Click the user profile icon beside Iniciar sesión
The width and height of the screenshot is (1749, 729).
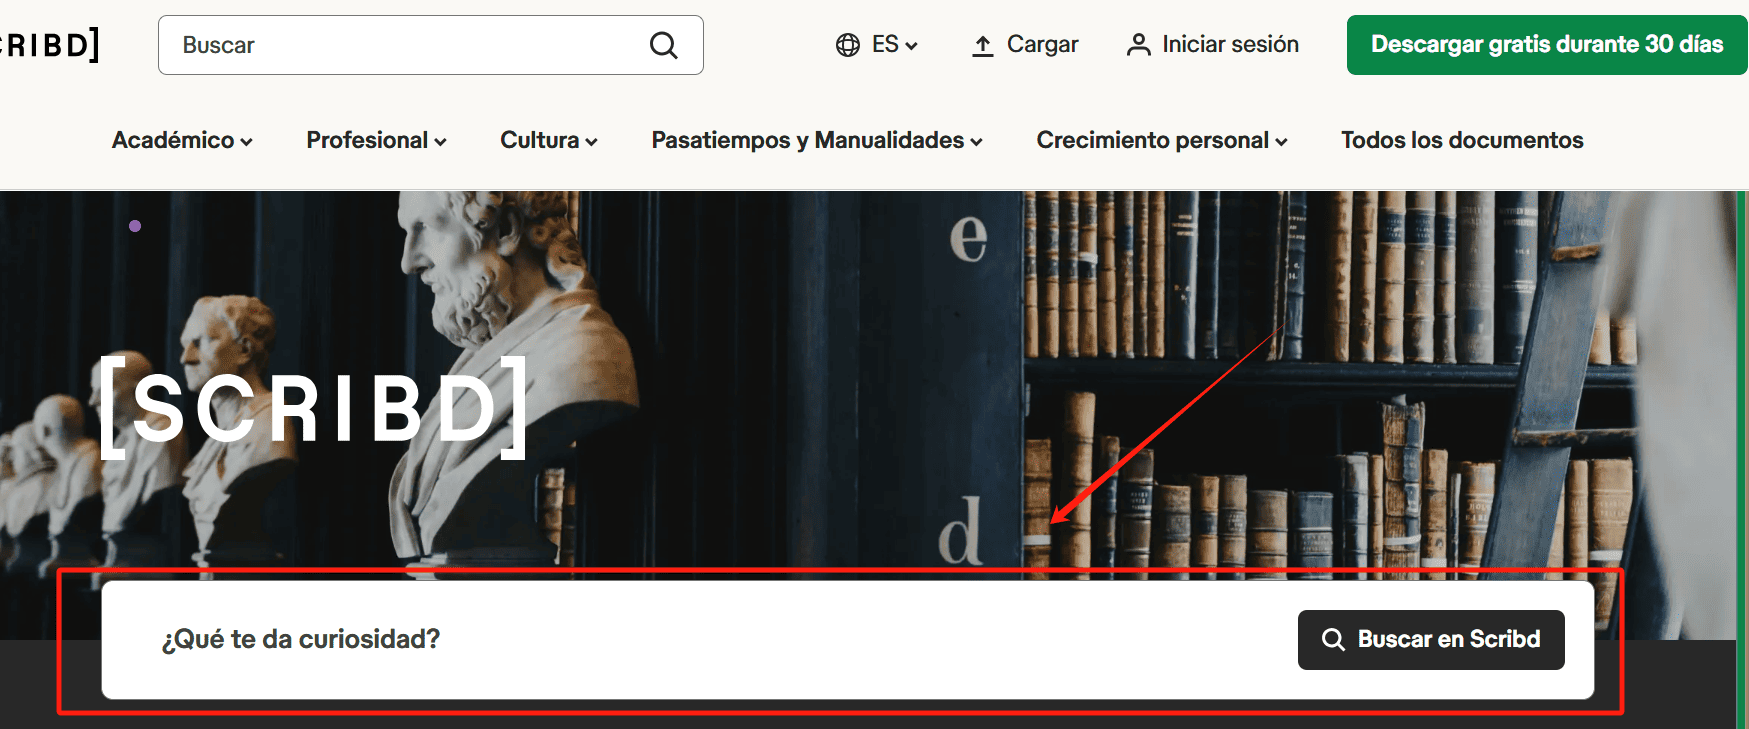click(1138, 45)
